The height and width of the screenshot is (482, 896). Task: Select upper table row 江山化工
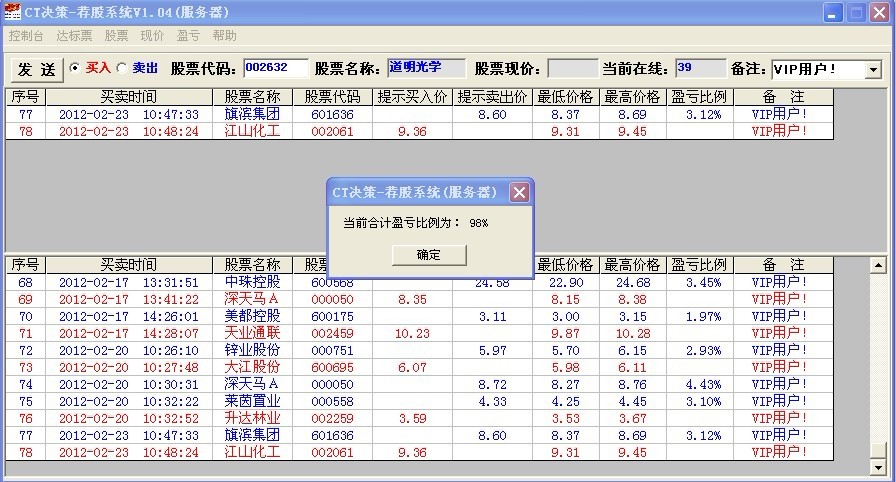[419, 131]
